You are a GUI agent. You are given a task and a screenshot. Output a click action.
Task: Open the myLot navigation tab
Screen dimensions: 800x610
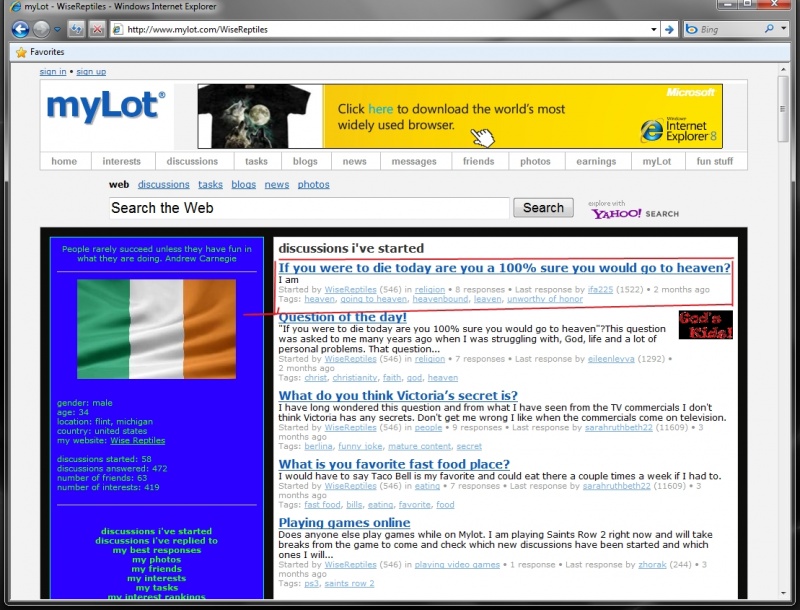(x=657, y=161)
